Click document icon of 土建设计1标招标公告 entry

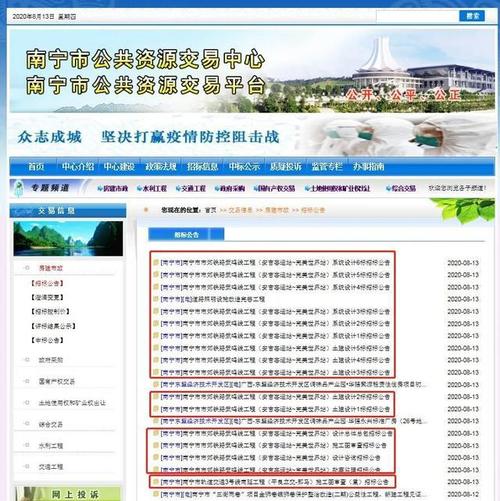pos(155,409)
